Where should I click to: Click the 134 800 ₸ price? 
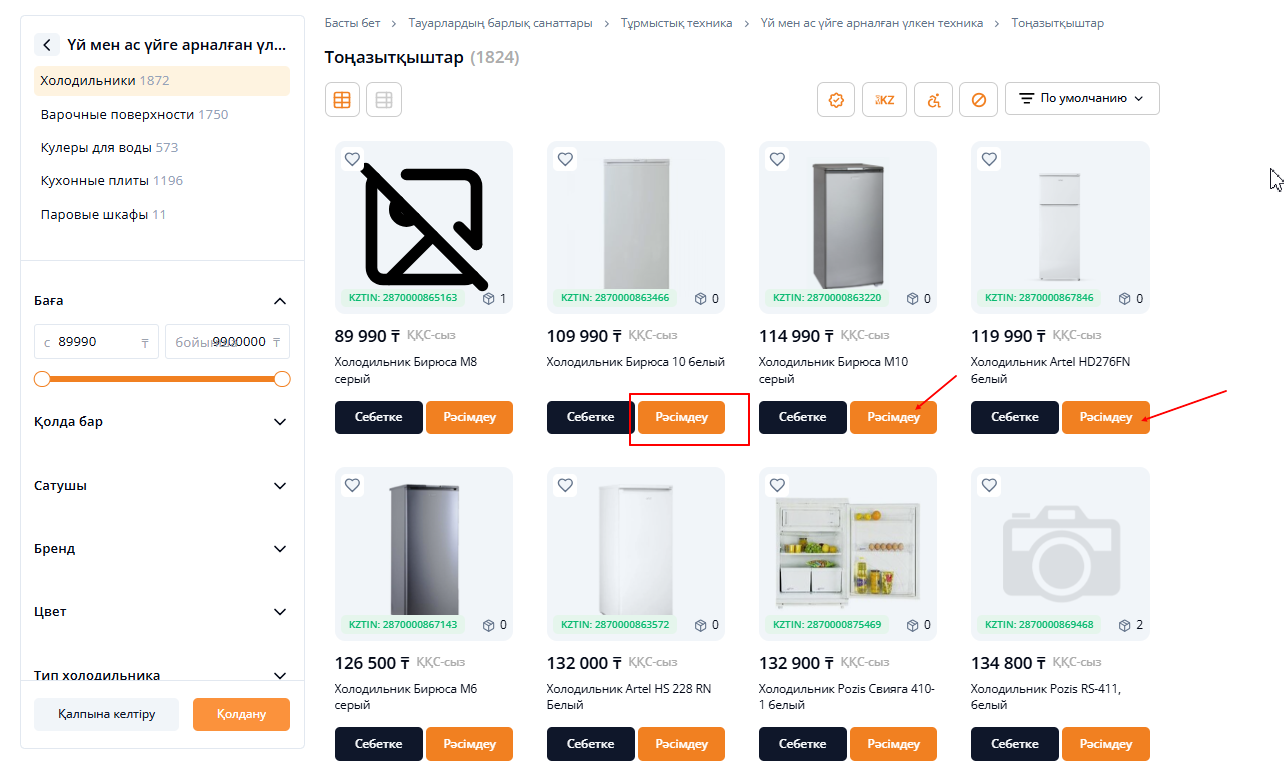click(1008, 663)
